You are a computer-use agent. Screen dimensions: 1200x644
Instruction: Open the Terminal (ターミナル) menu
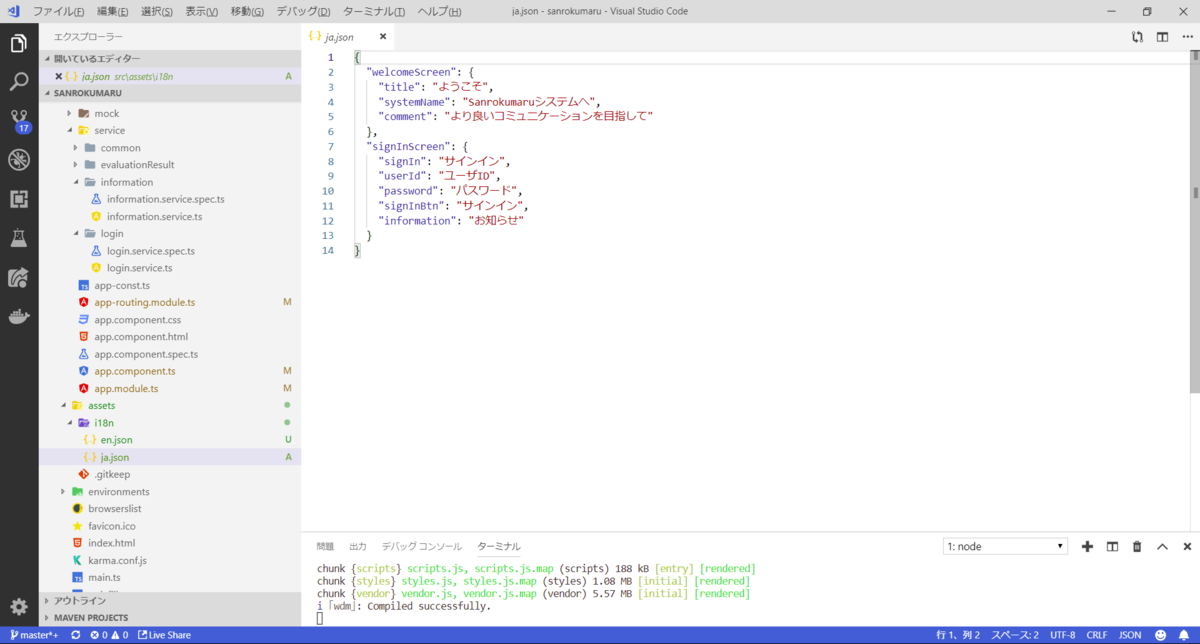[373, 12]
